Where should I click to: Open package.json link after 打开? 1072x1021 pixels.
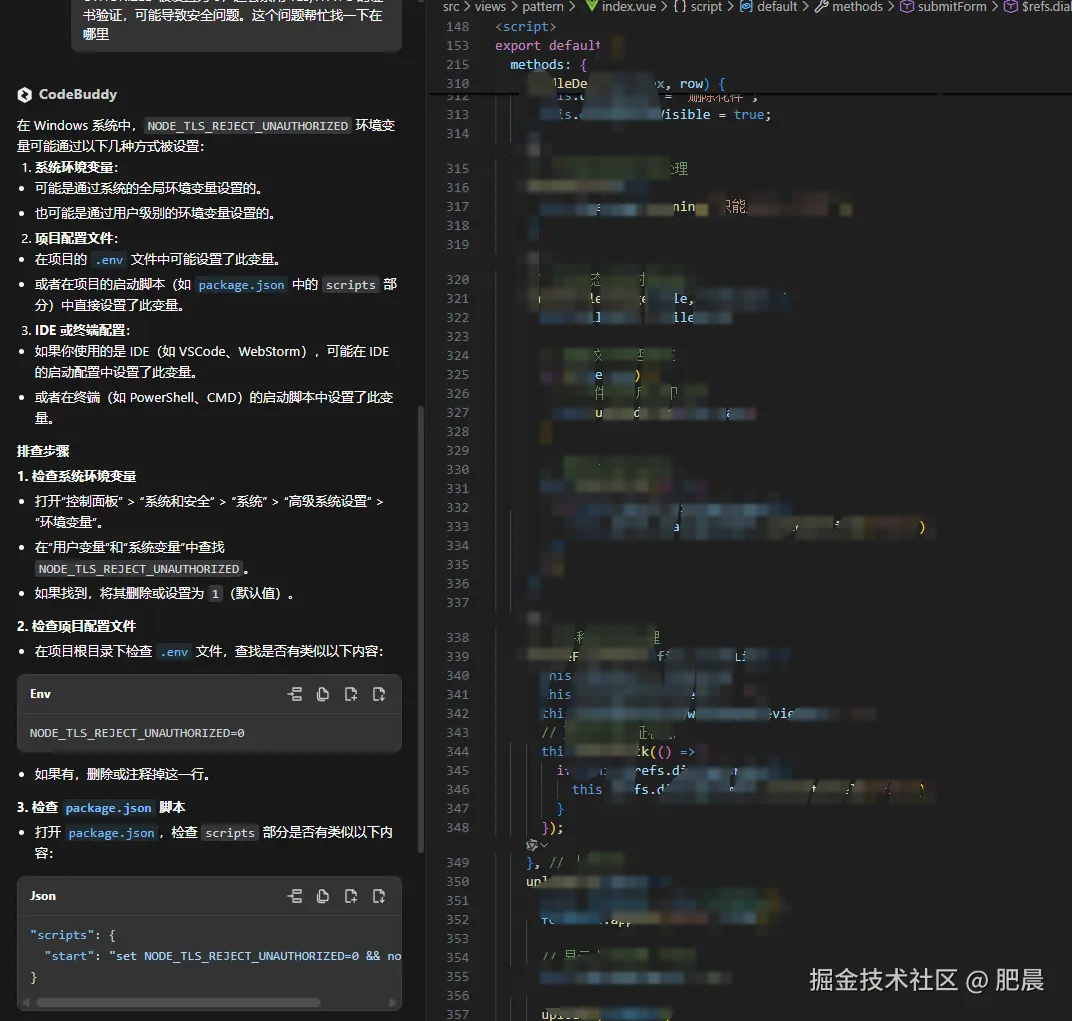111,833
